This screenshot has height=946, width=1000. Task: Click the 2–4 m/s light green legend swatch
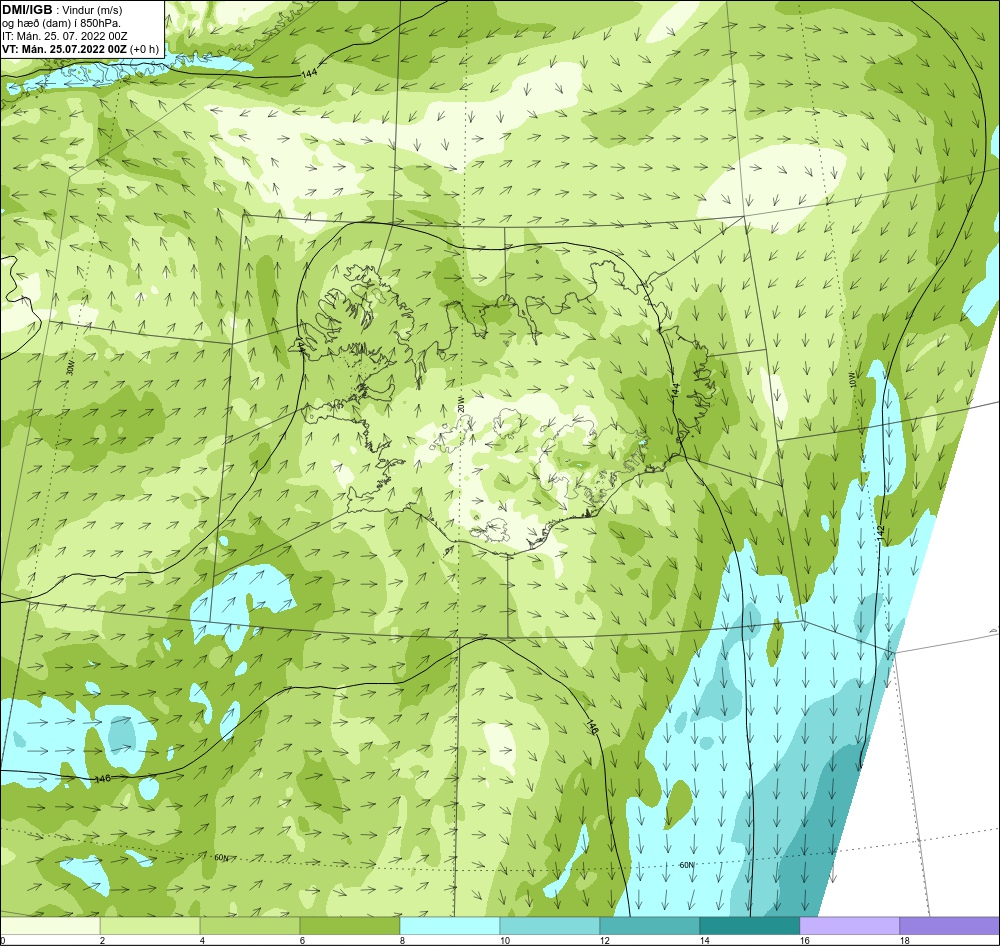[x=151, y=926]
